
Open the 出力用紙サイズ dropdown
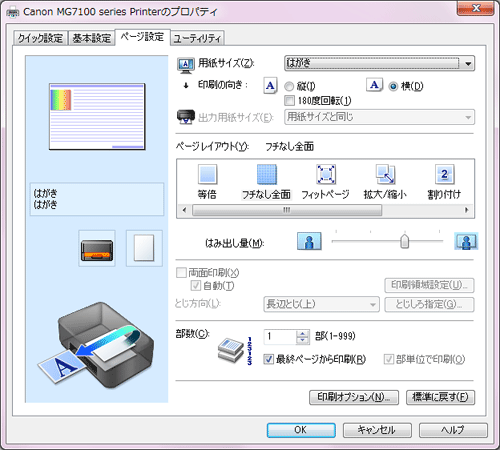379,117
